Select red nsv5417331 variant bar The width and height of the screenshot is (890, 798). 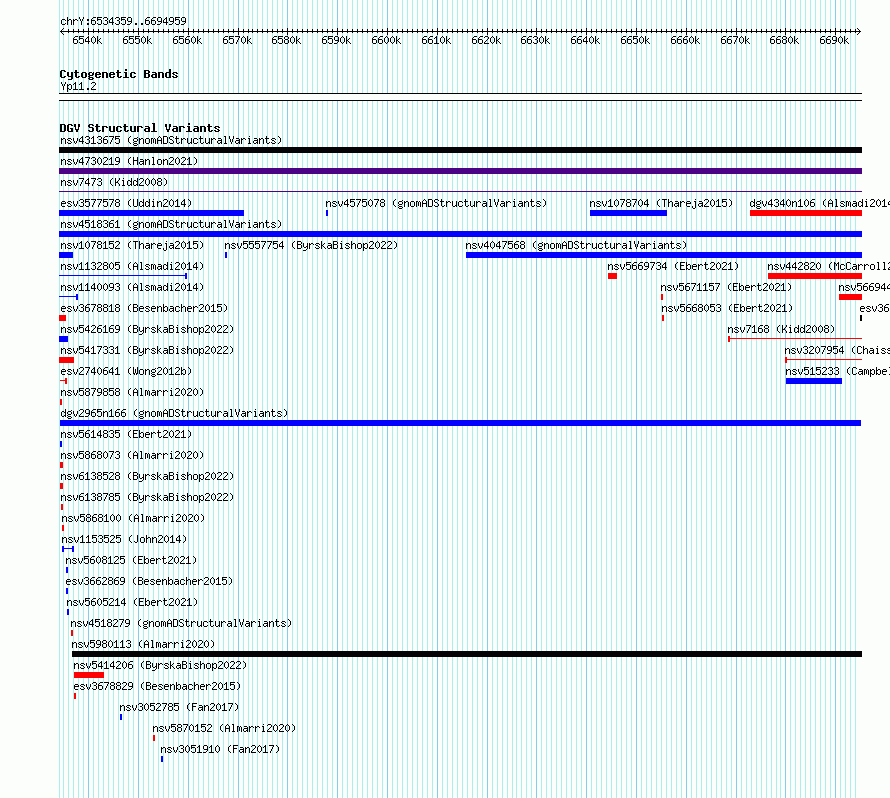[66, 360]
